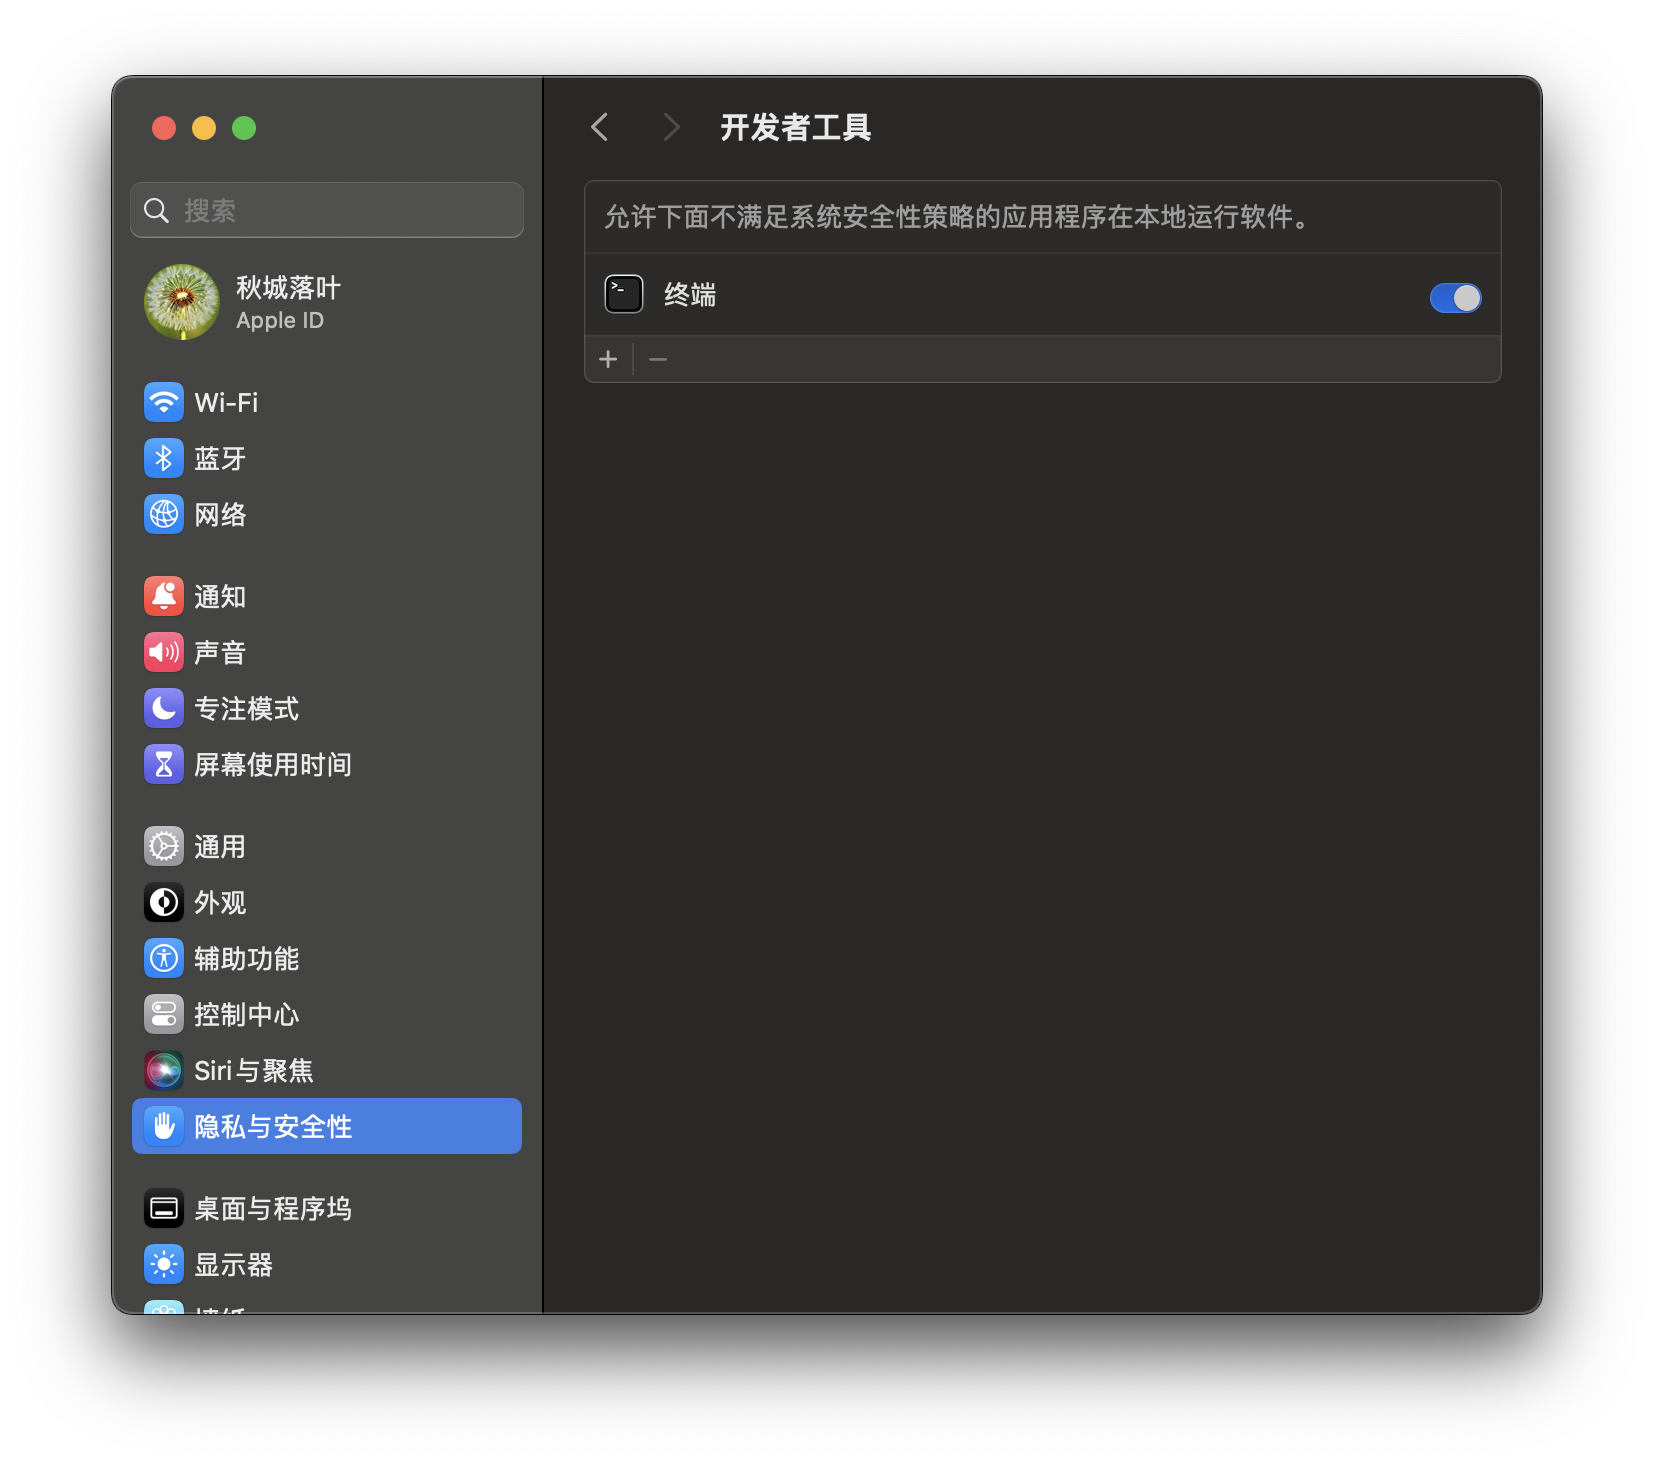Select the 外观 label

click(220, 902)
